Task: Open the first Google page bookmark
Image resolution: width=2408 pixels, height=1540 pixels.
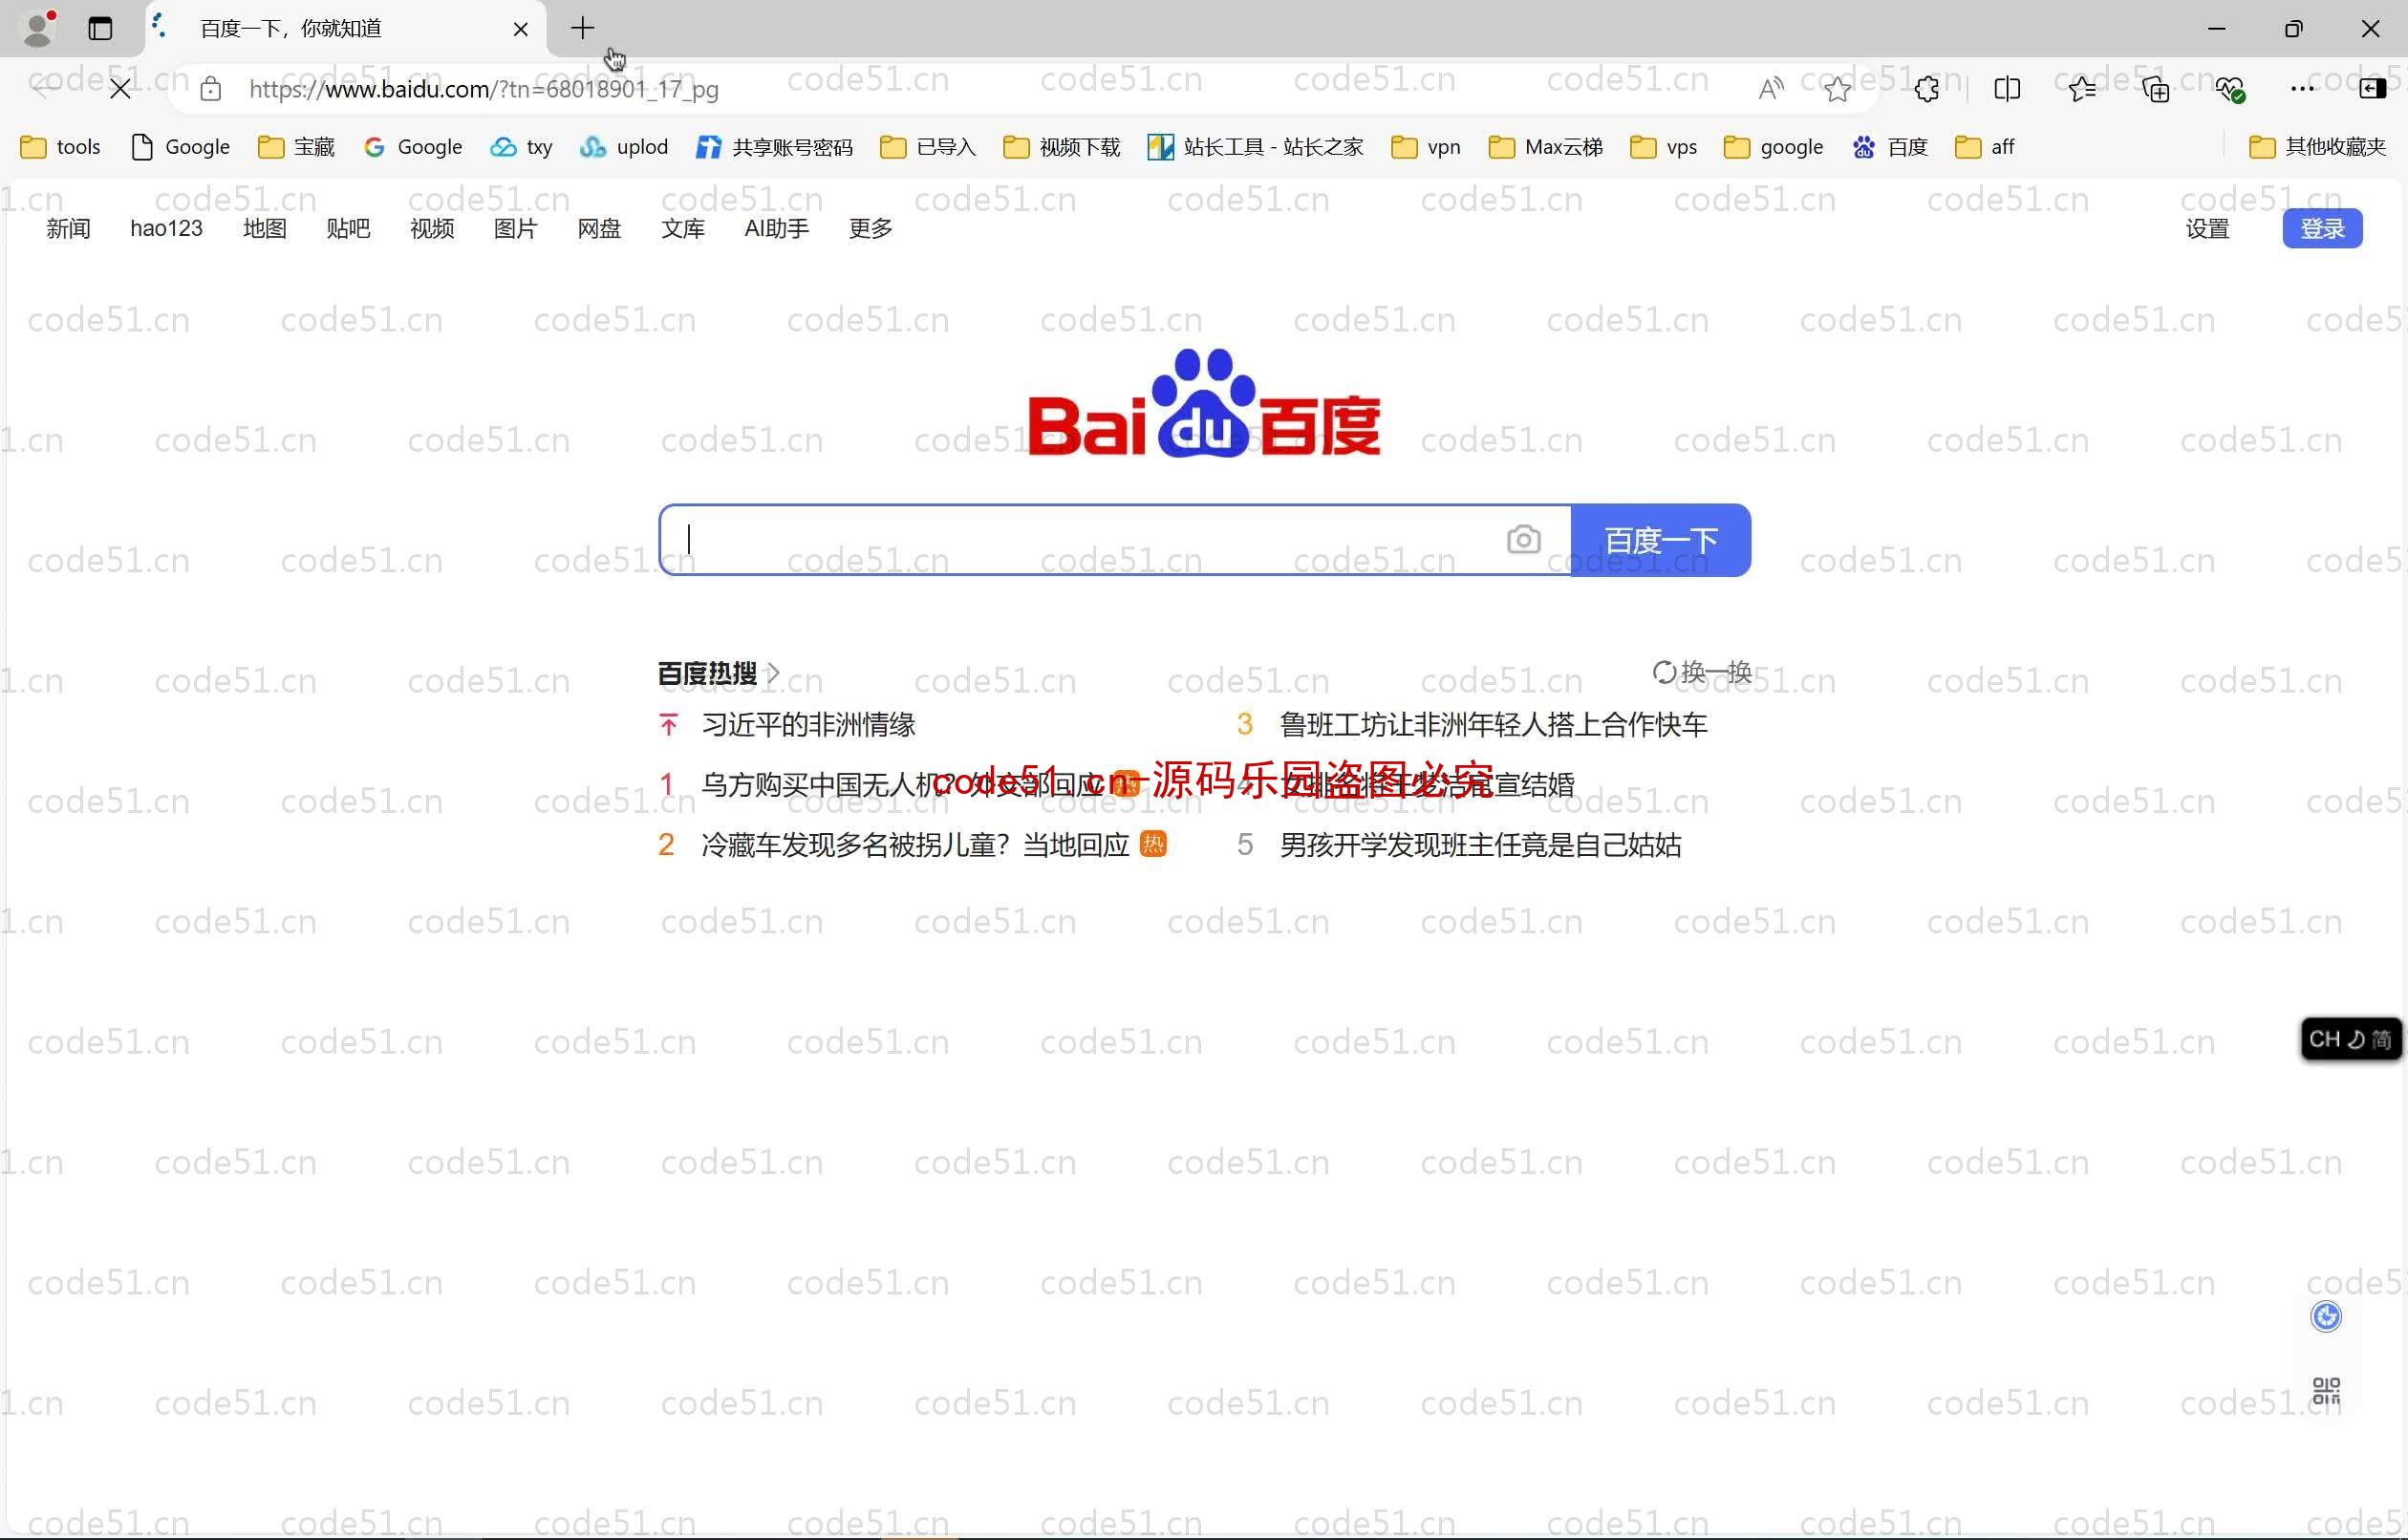Action: coord(181,147)
